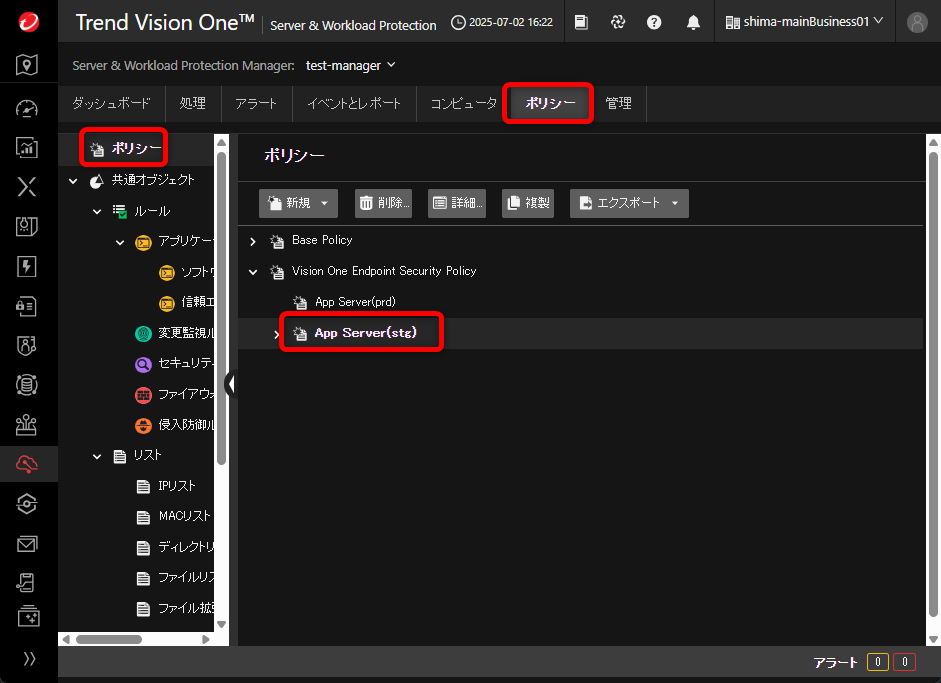941x683 pixels.
Task: Collapse the アプリケー tree node
Action: 120,242
